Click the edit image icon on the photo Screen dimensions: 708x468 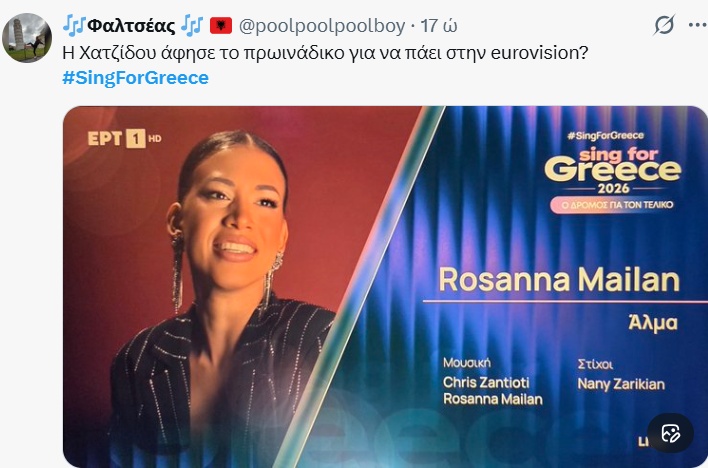(670, 433)
